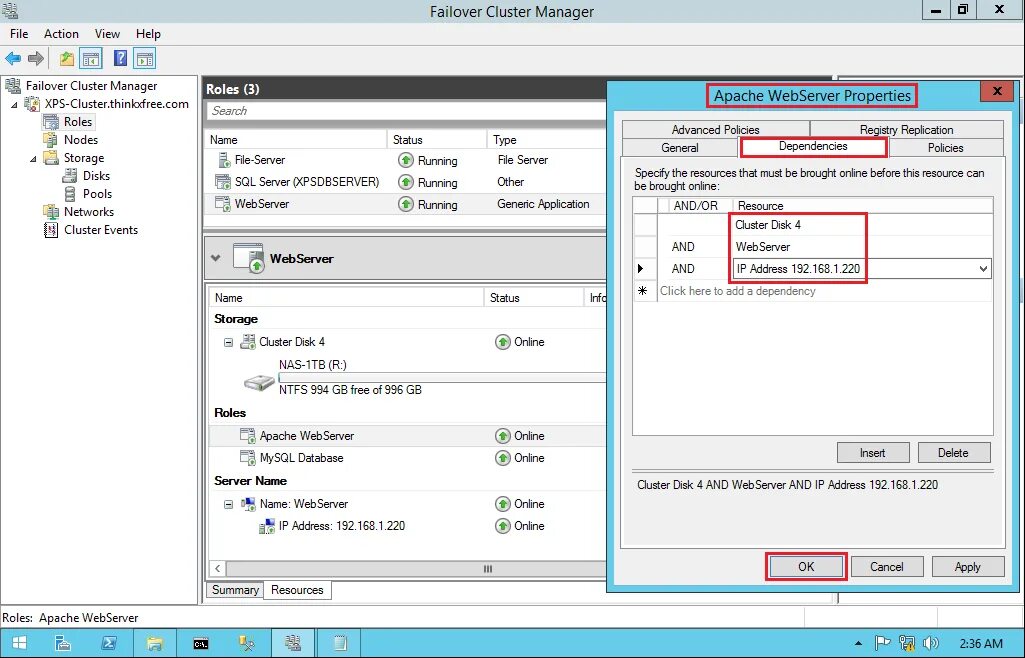
Task: Click the Cluster Disk 4 storage icon
Action: pos(248,342)
